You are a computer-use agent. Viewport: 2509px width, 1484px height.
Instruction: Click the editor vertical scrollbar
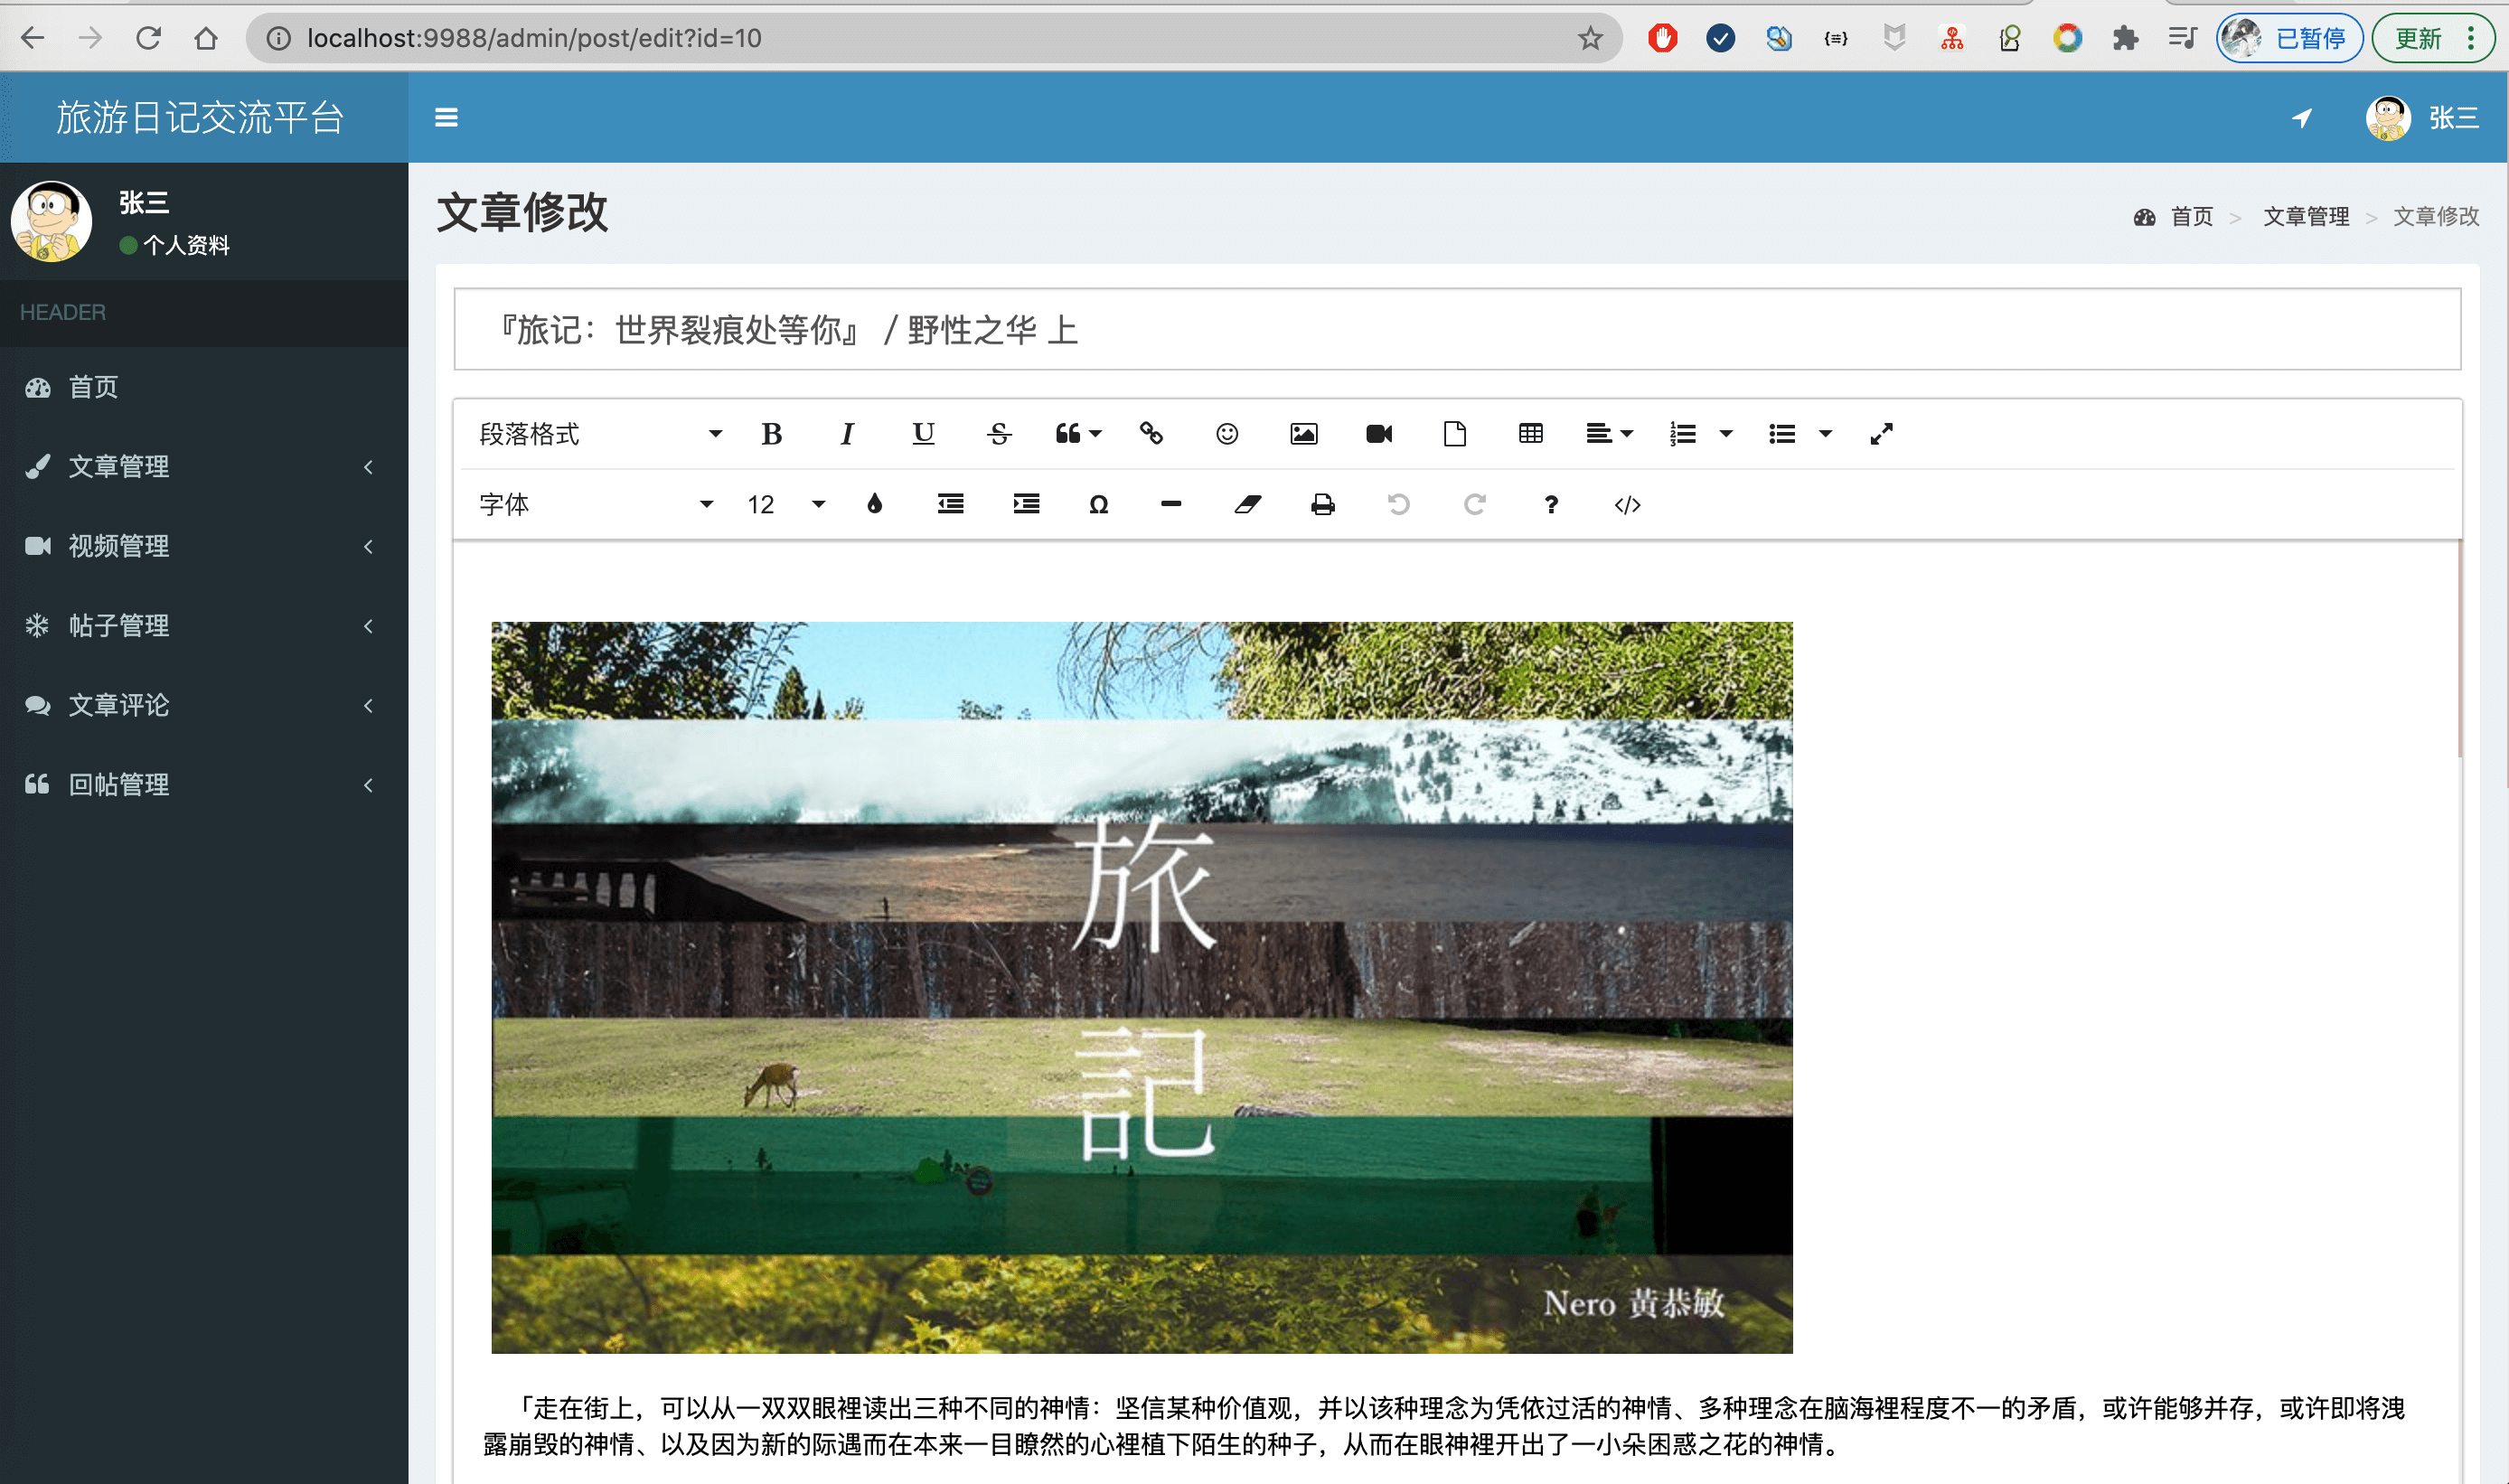2458,650
